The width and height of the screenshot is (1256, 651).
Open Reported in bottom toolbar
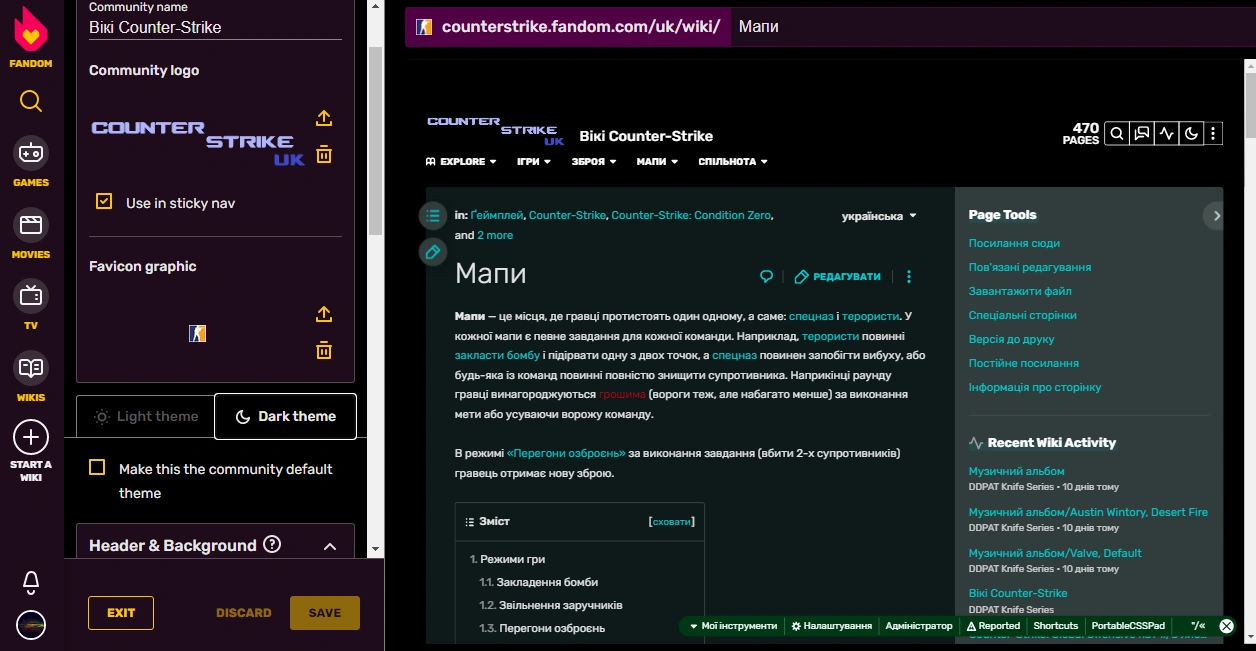click(x=993, y=626)
